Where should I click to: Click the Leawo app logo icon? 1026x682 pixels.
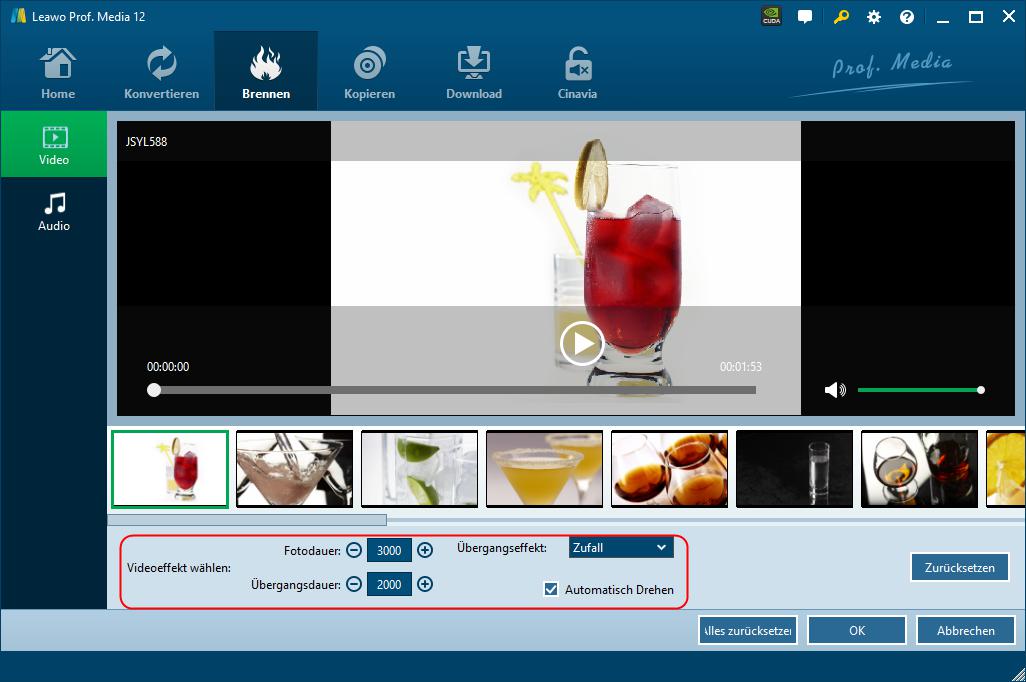click(x=18, y=16)
